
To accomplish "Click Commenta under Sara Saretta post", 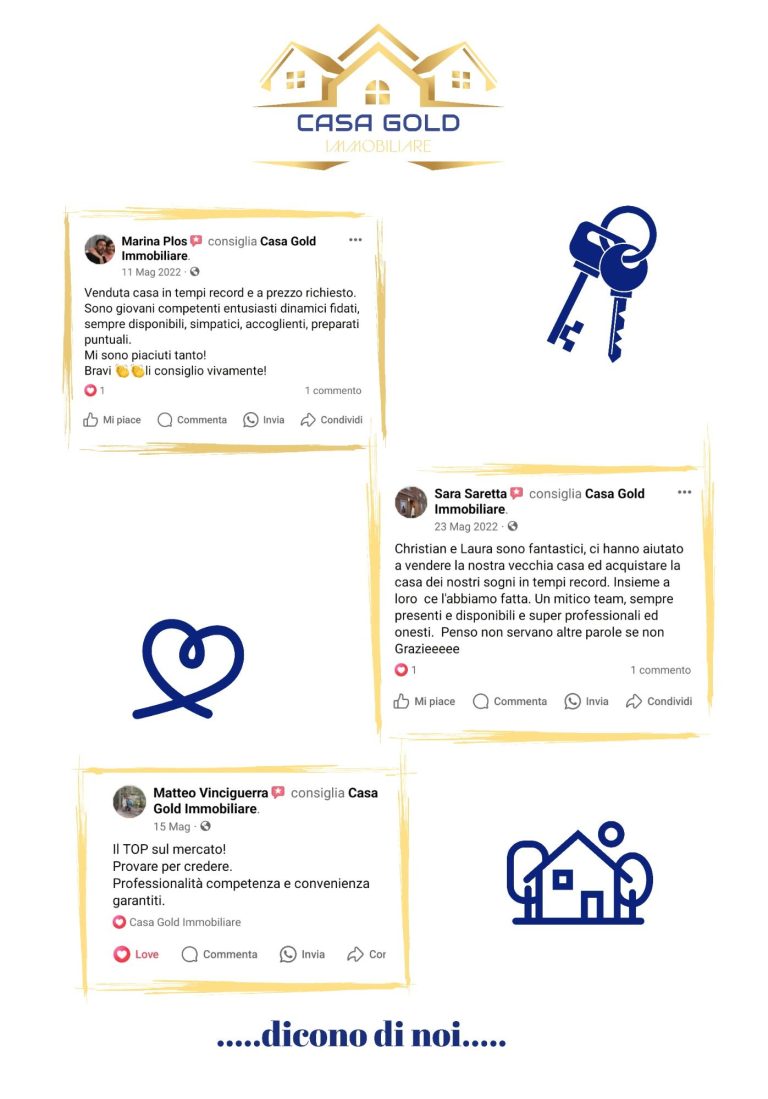I will click(510, 701).
